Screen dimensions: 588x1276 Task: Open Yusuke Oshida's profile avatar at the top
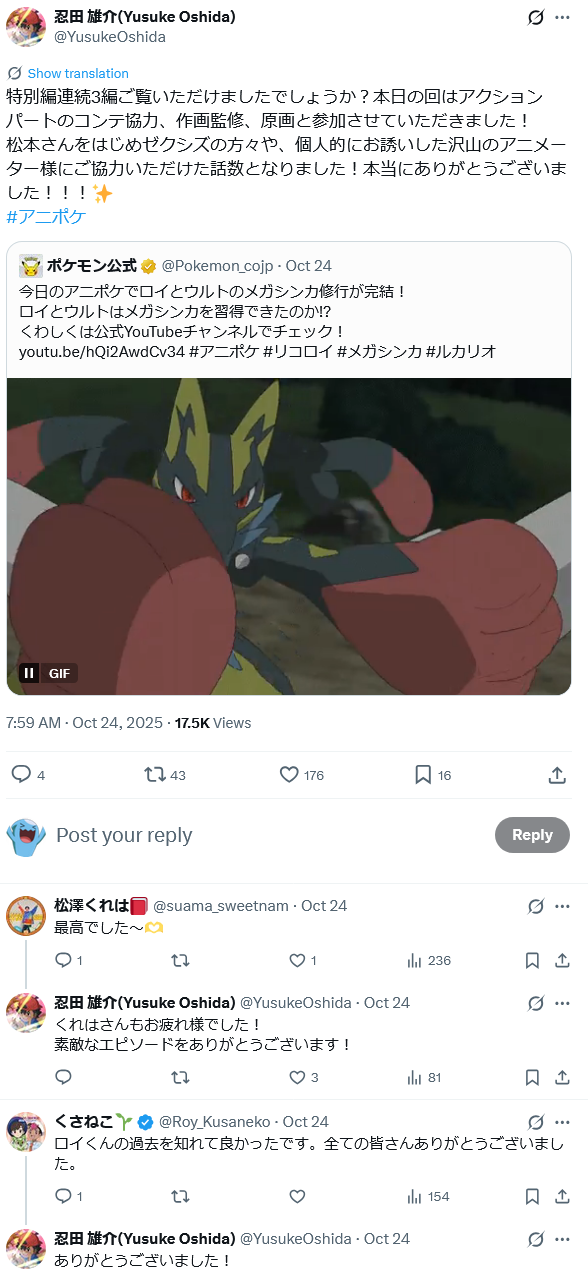[26, 26]
